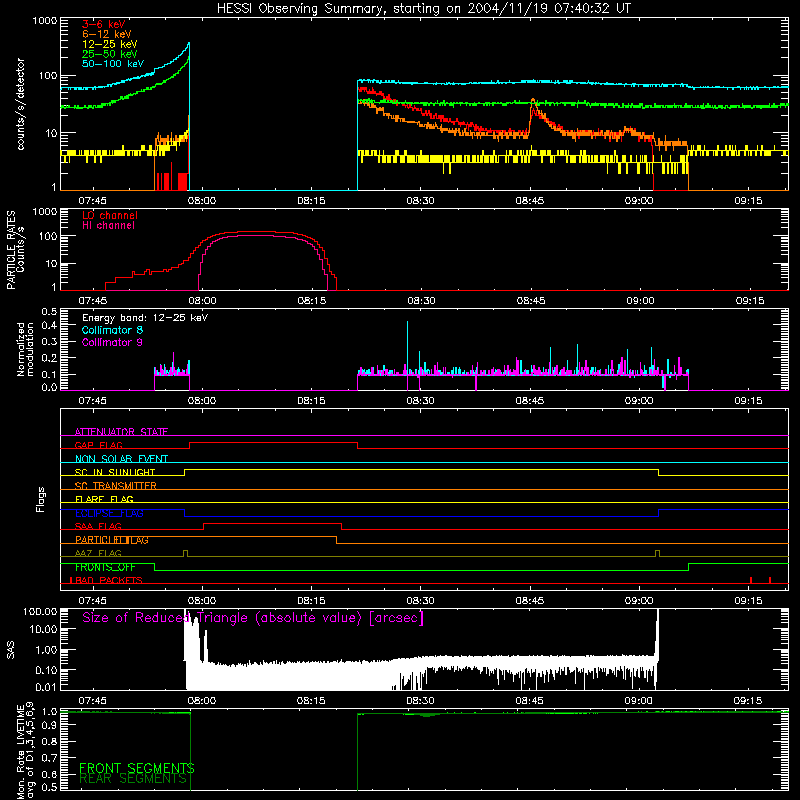Click the 'SC IN SUNLIGHT' flag label

coord(115,472)
